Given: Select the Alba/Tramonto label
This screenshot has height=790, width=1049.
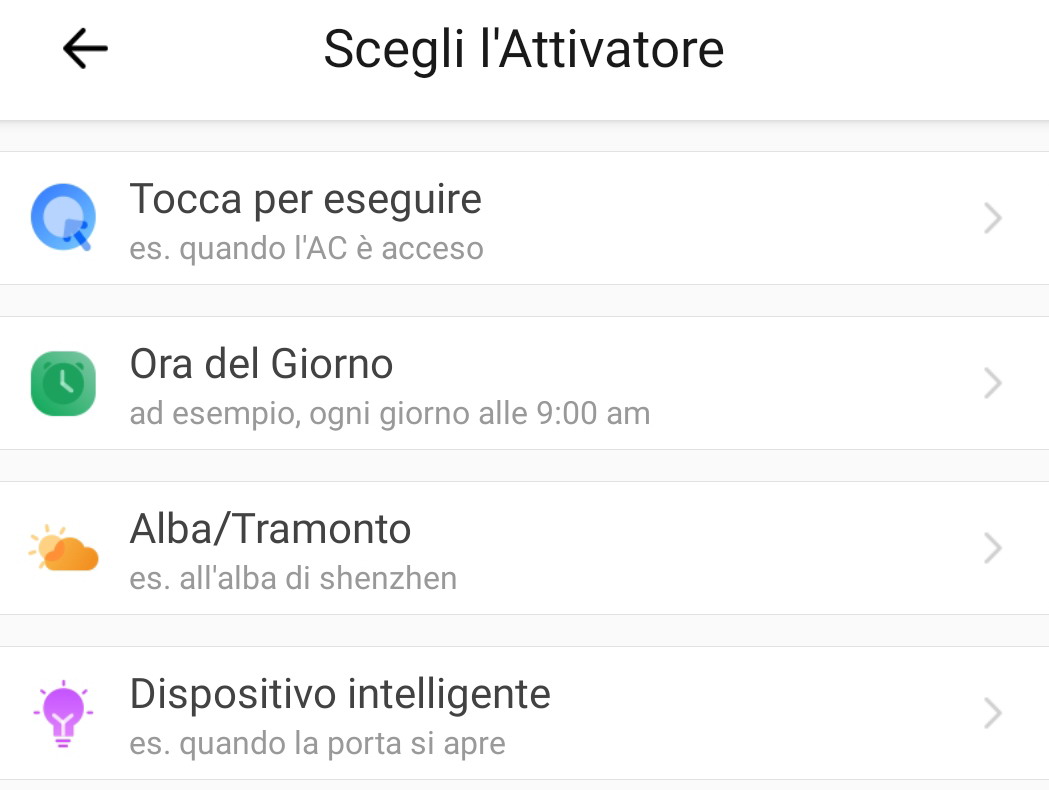Looking at the screenshot, I should click(270, 529).
